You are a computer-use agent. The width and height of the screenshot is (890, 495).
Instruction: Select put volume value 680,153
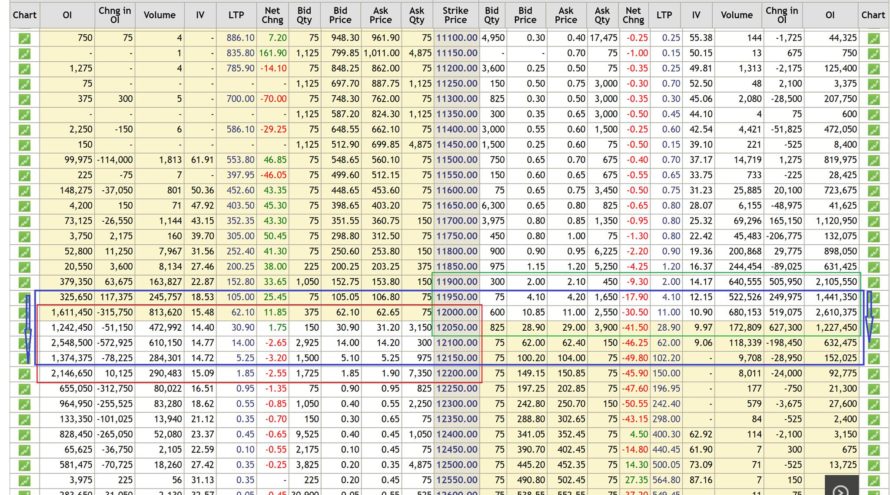(745, 312)
